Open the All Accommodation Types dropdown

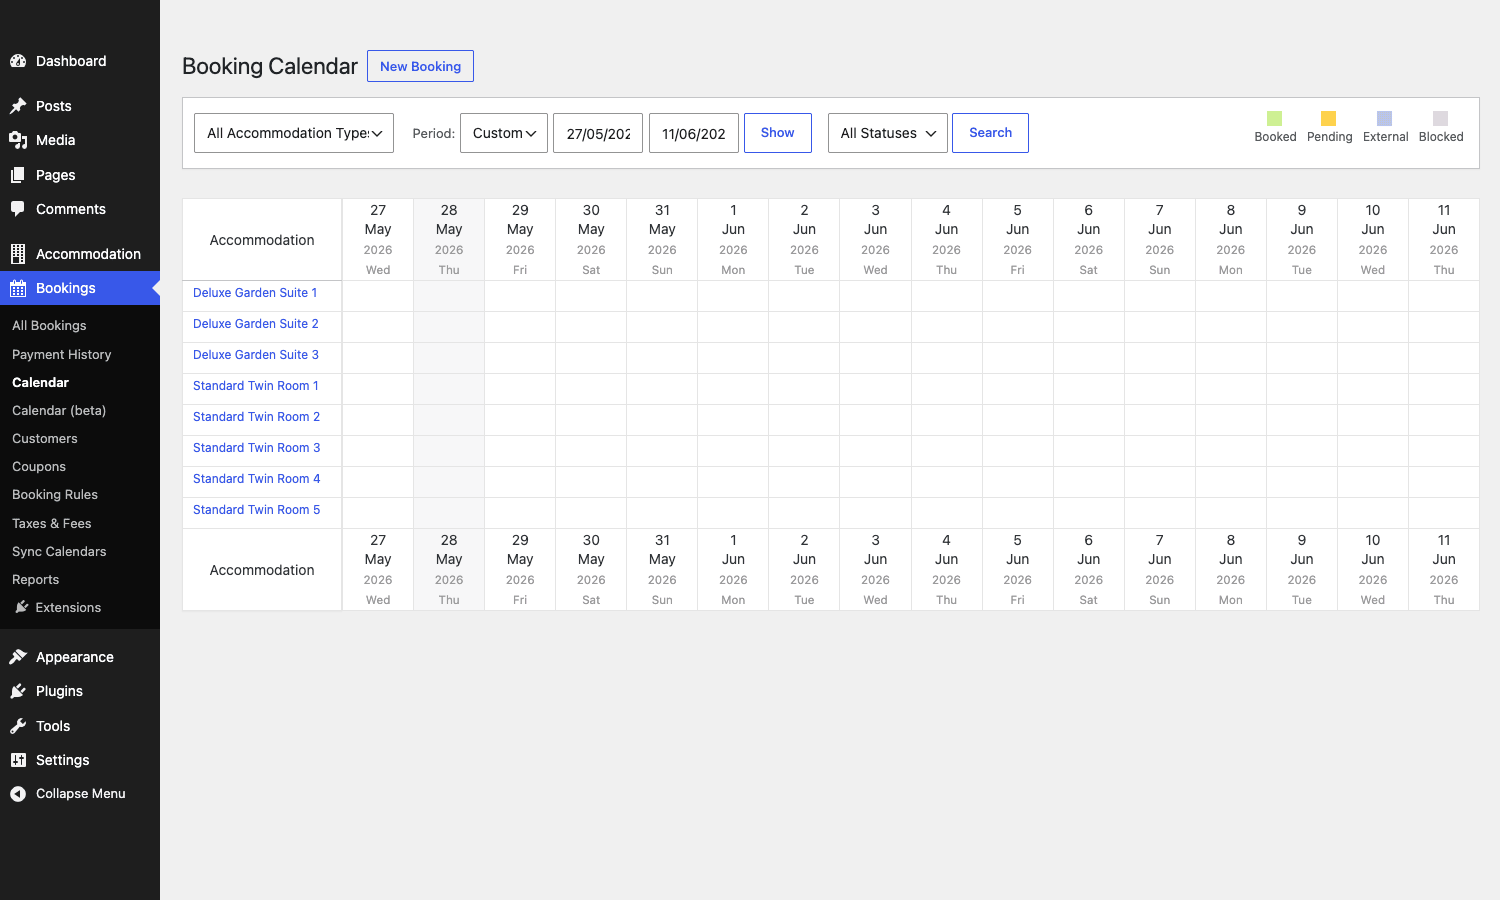[x=294, y=133]
